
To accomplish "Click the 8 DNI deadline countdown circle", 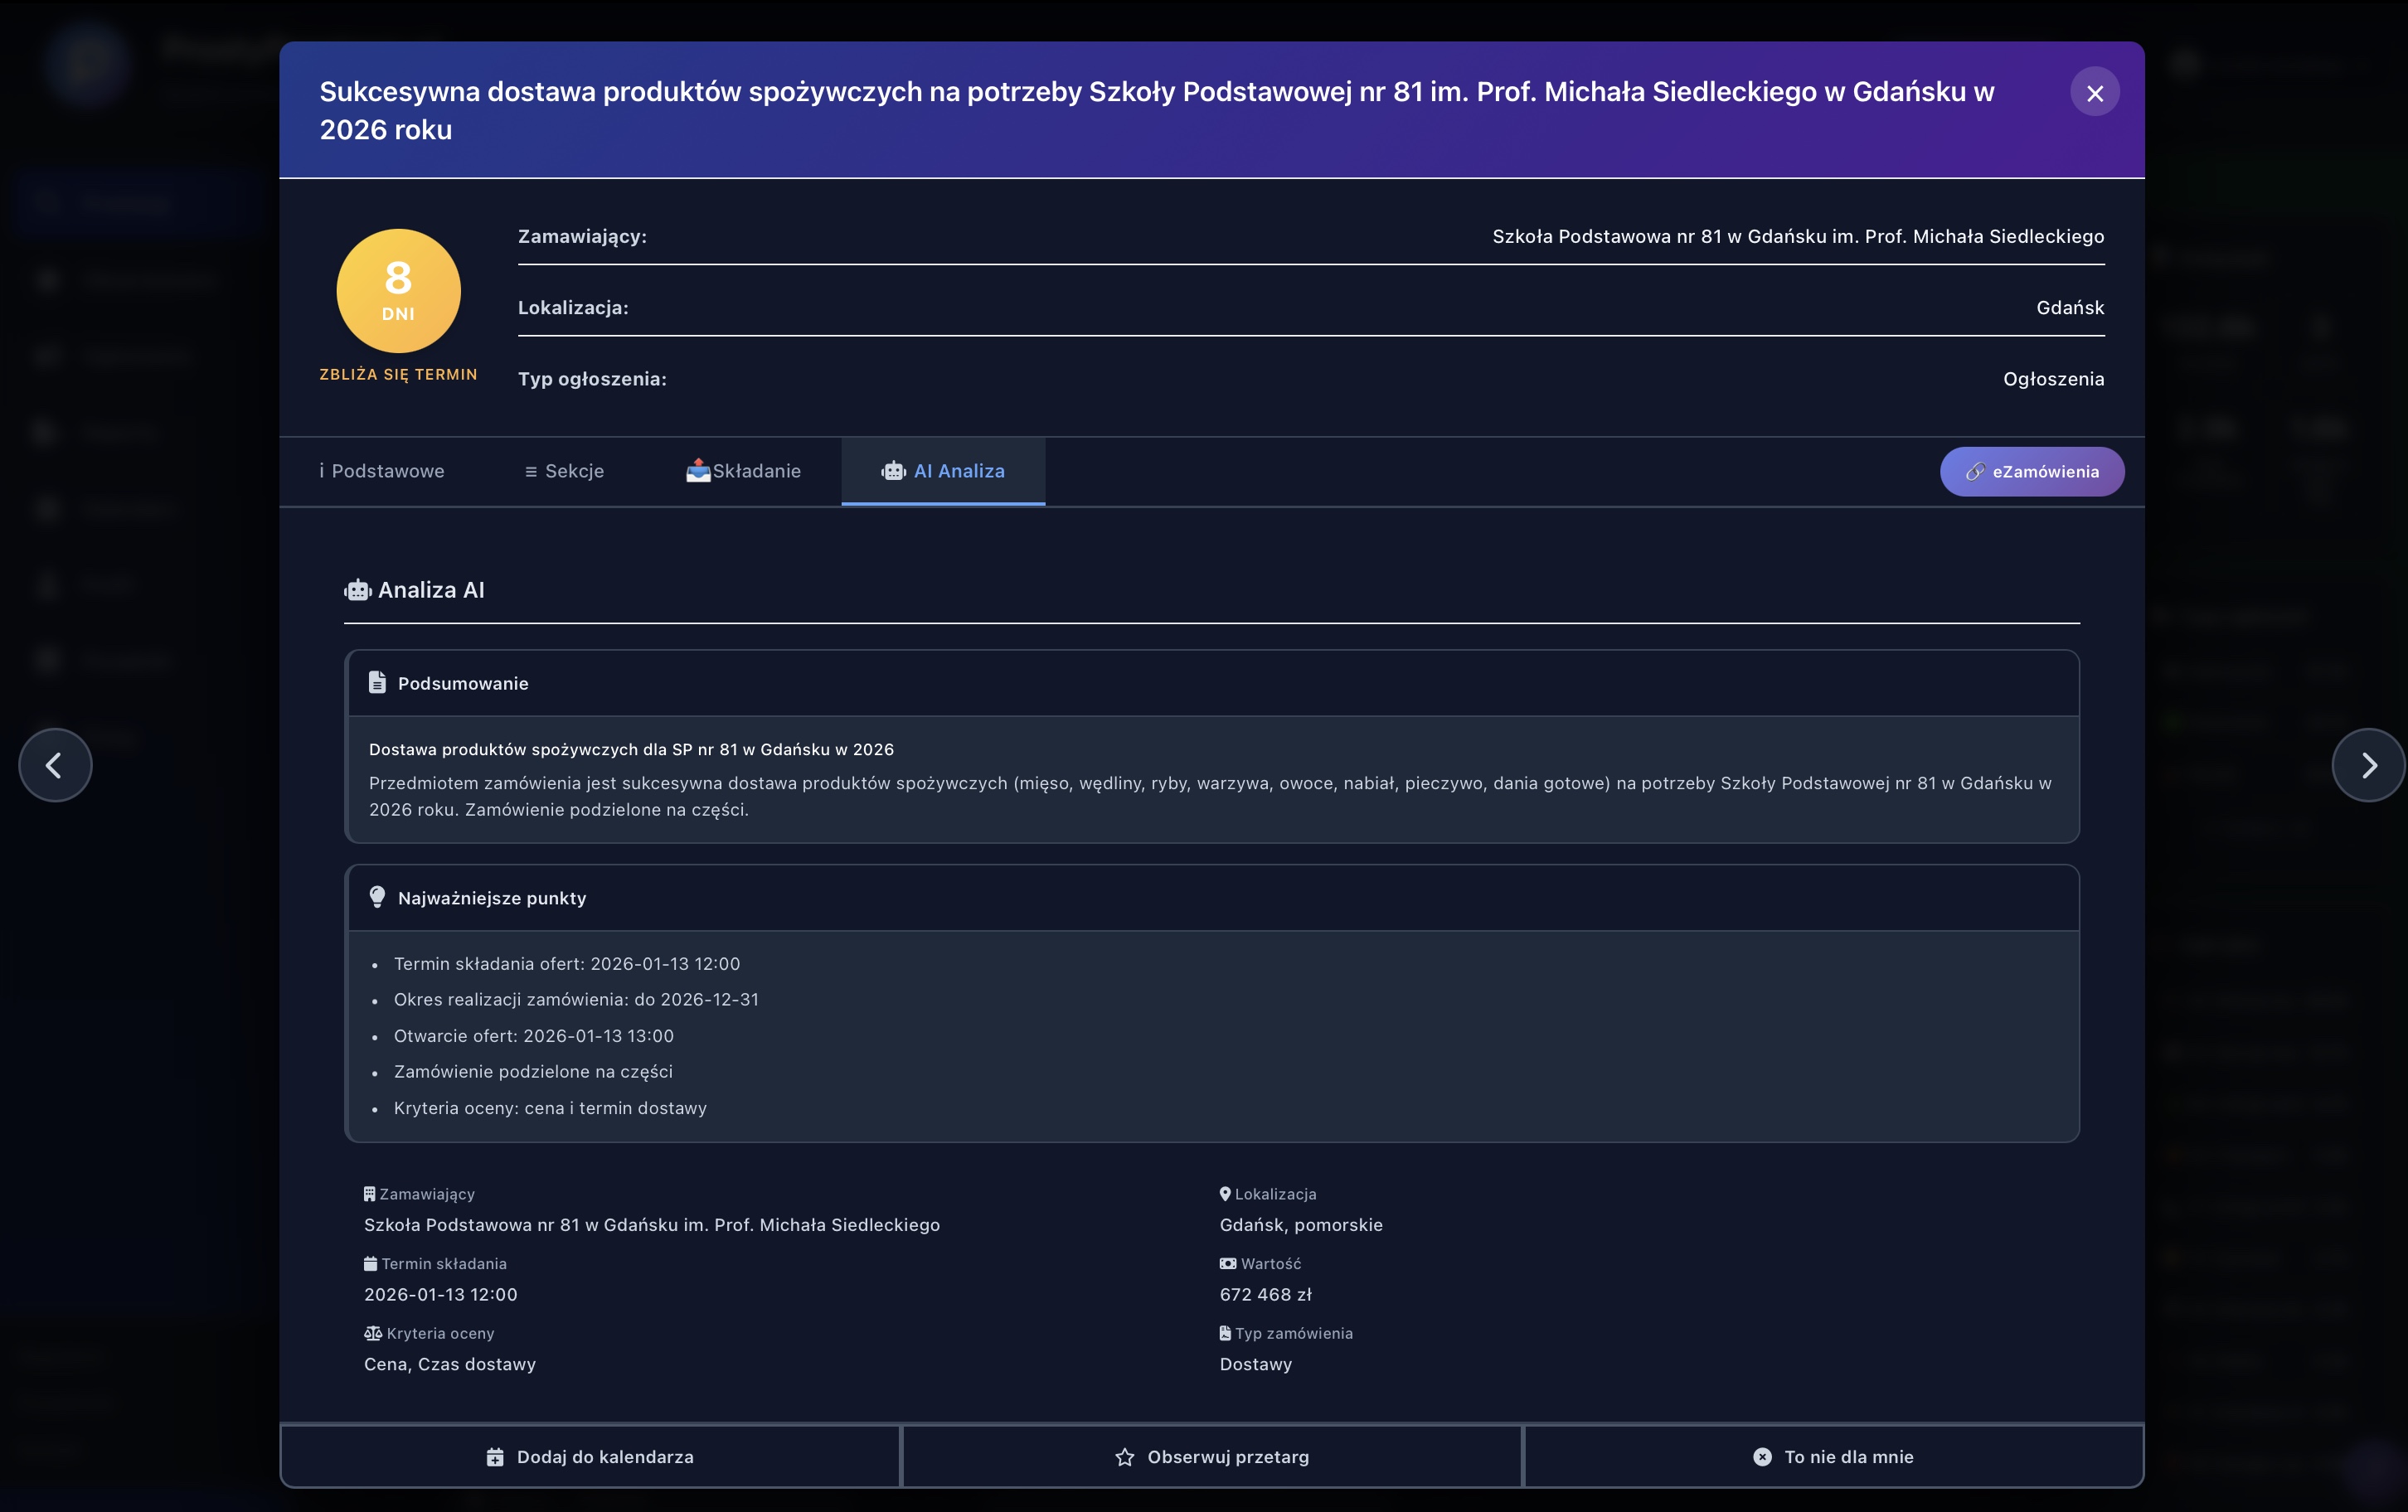I will [398, 291].
